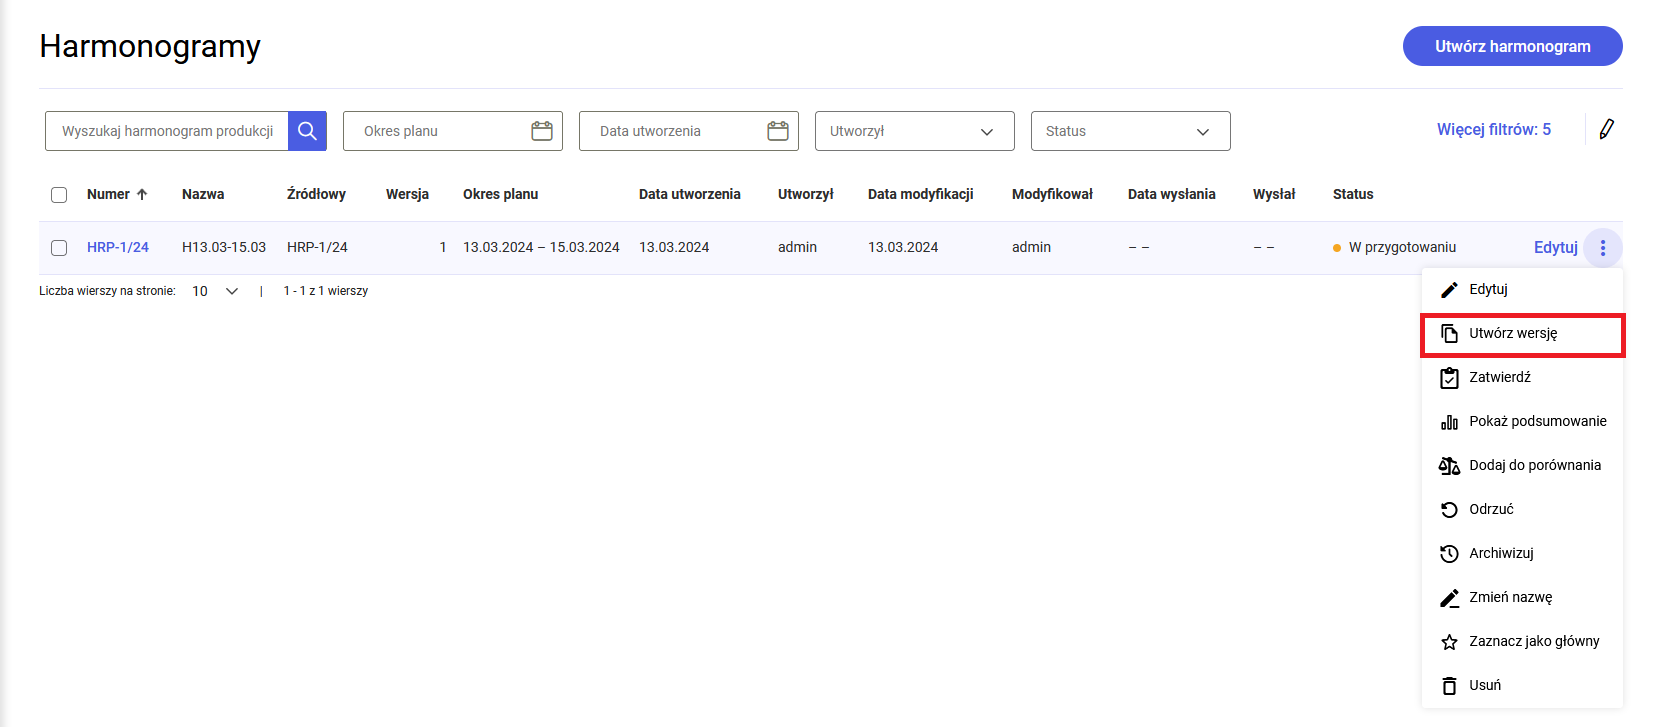The image size is (1663, 727).
Task: Select Zmień nazwę menu item
Action: coord(1522,598)
